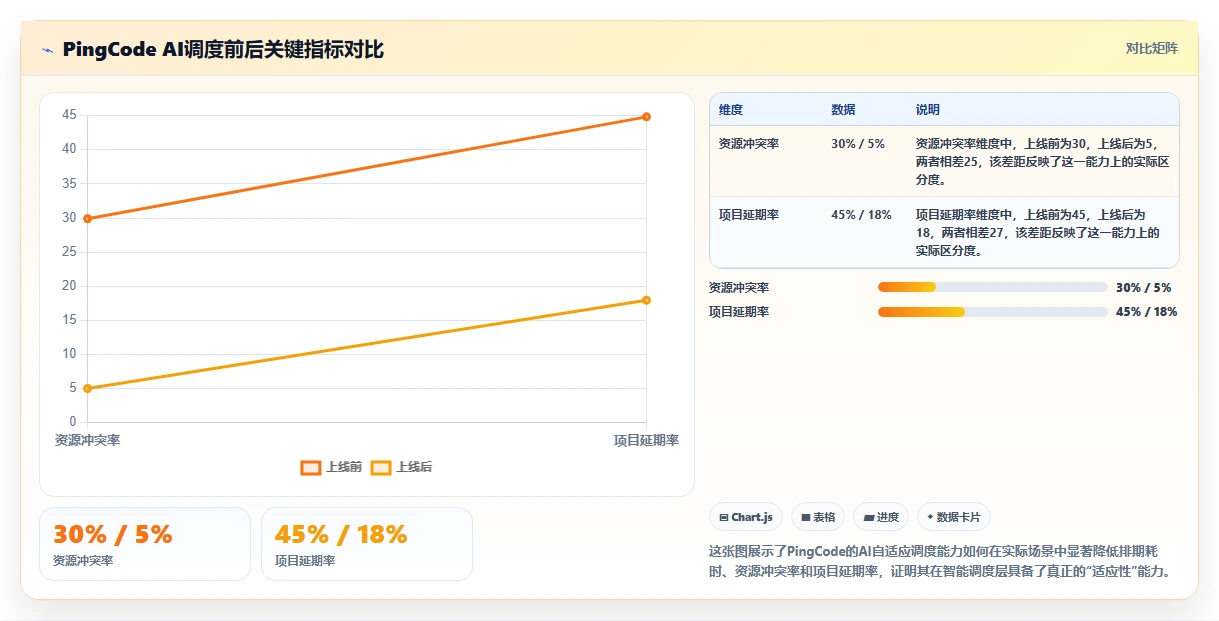Toggle the 上线前 legend swatch

coord(311,467)
